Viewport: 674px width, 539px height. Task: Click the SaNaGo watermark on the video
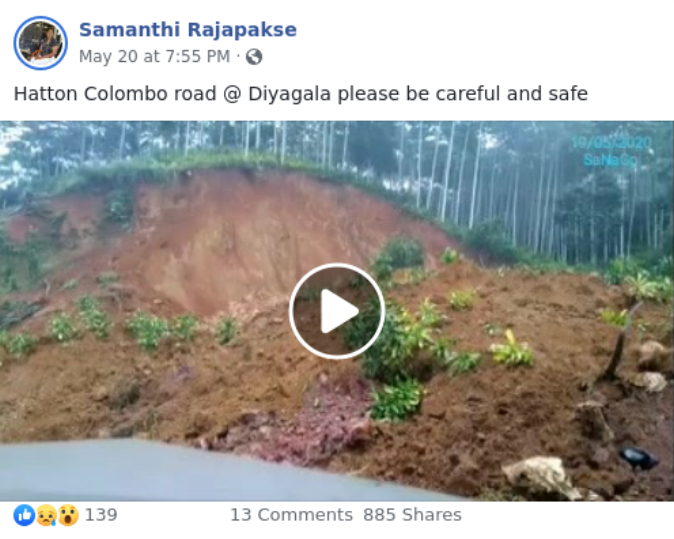[610, 160]
